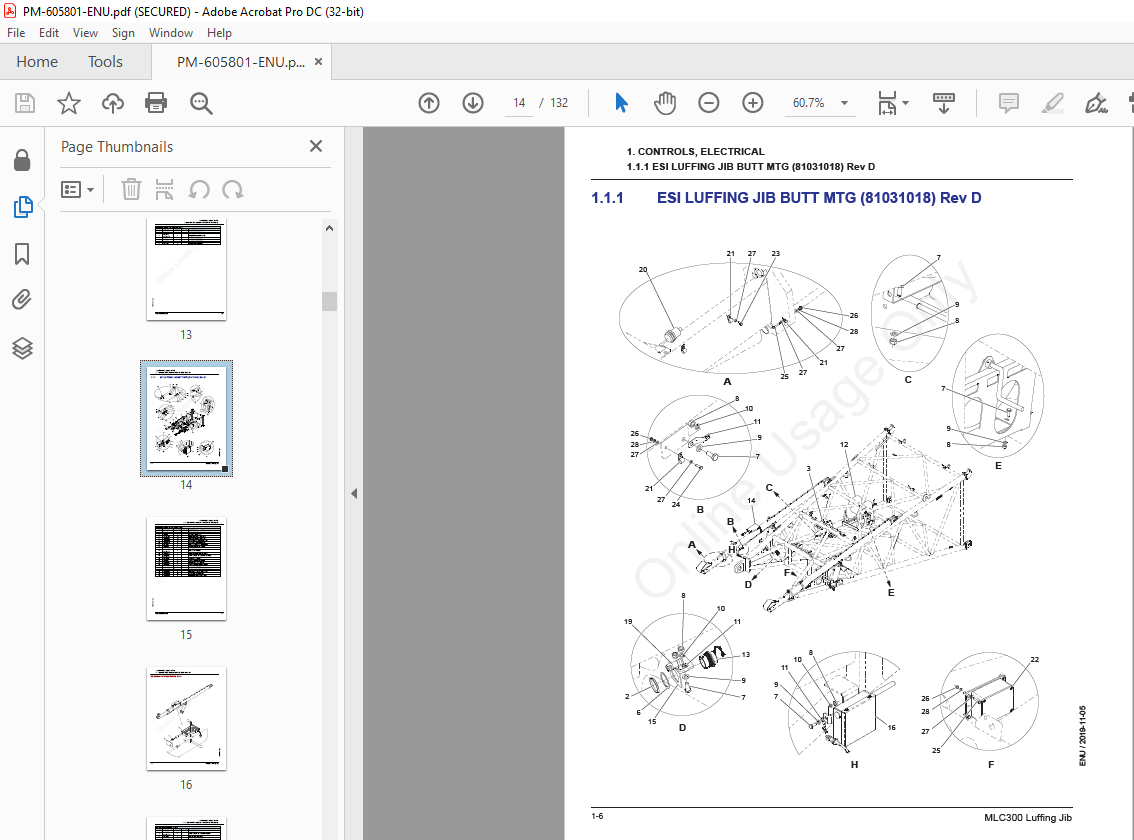Click the thumbnail scrollbar handle

click(x=330, y=301)
